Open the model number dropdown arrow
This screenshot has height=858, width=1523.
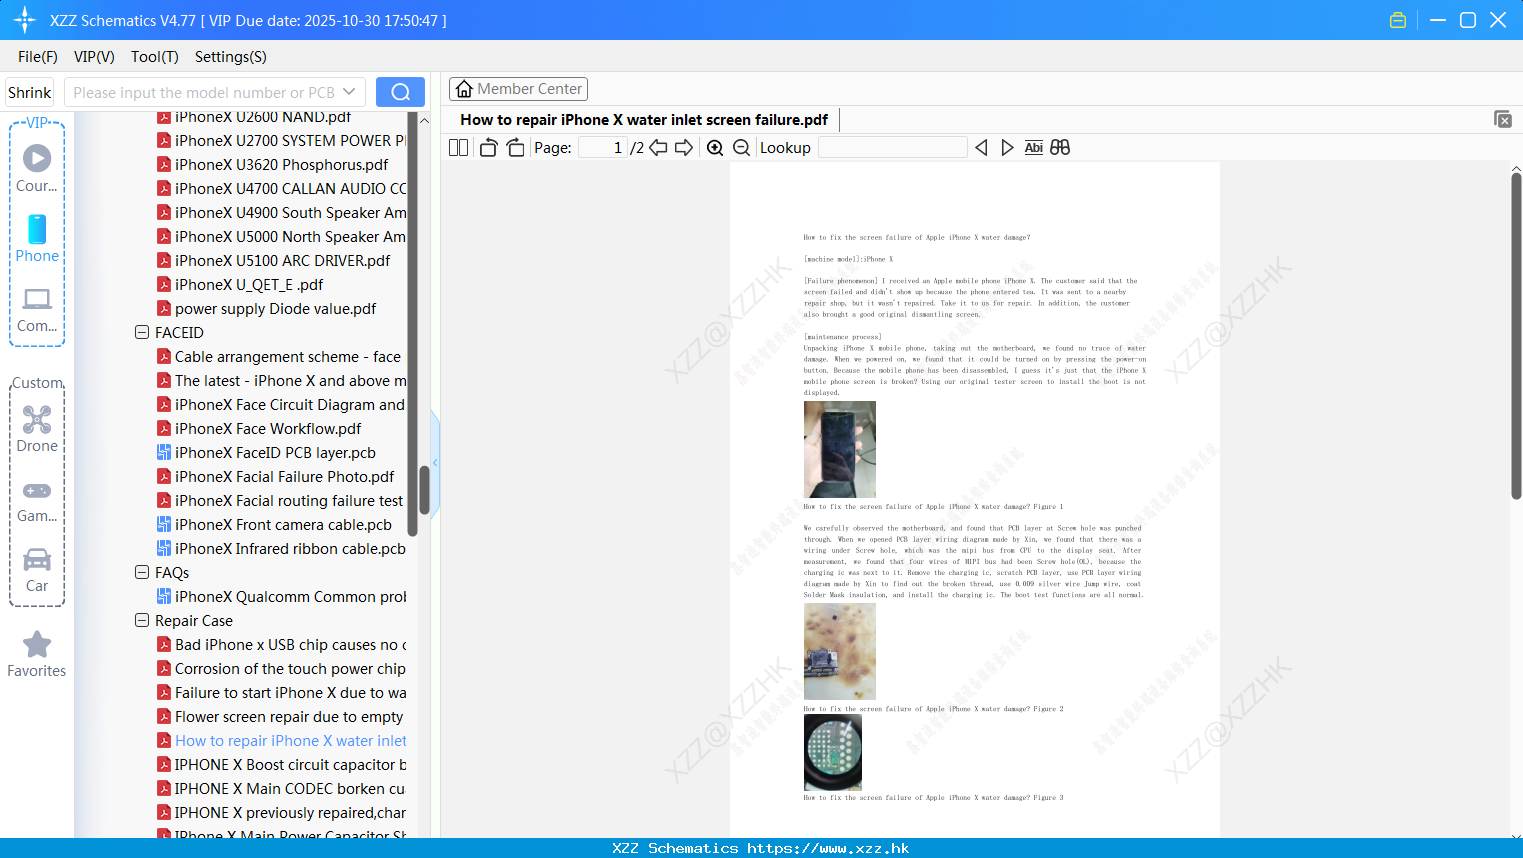[349, 92]
